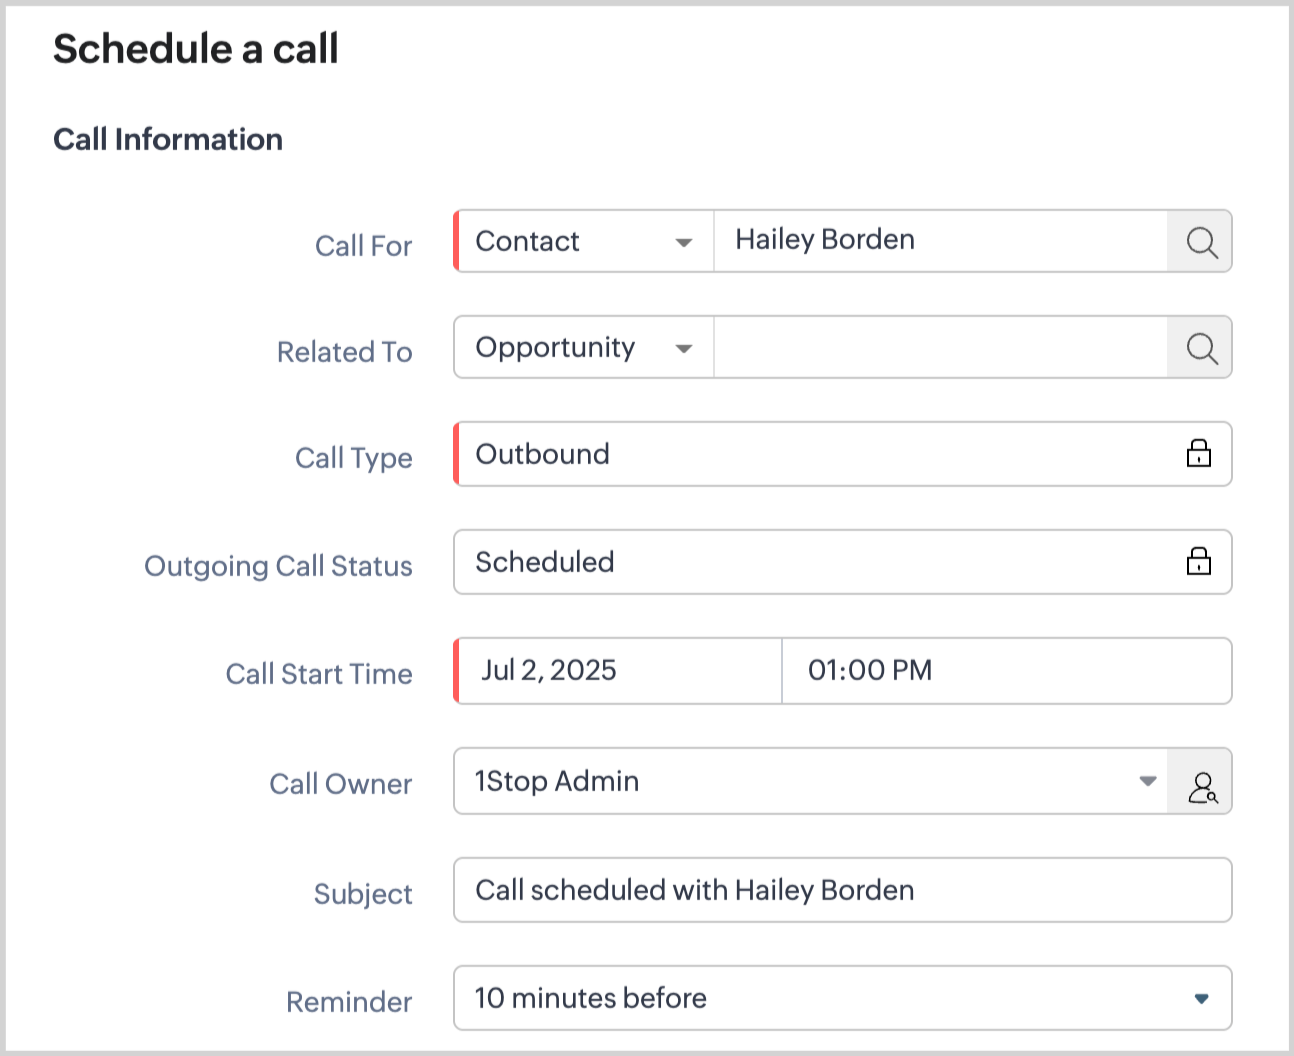Expand the Contact module dropdown in Call For
The width and height of the screenshot is (1294, 1056).
(x=684, y=242)
